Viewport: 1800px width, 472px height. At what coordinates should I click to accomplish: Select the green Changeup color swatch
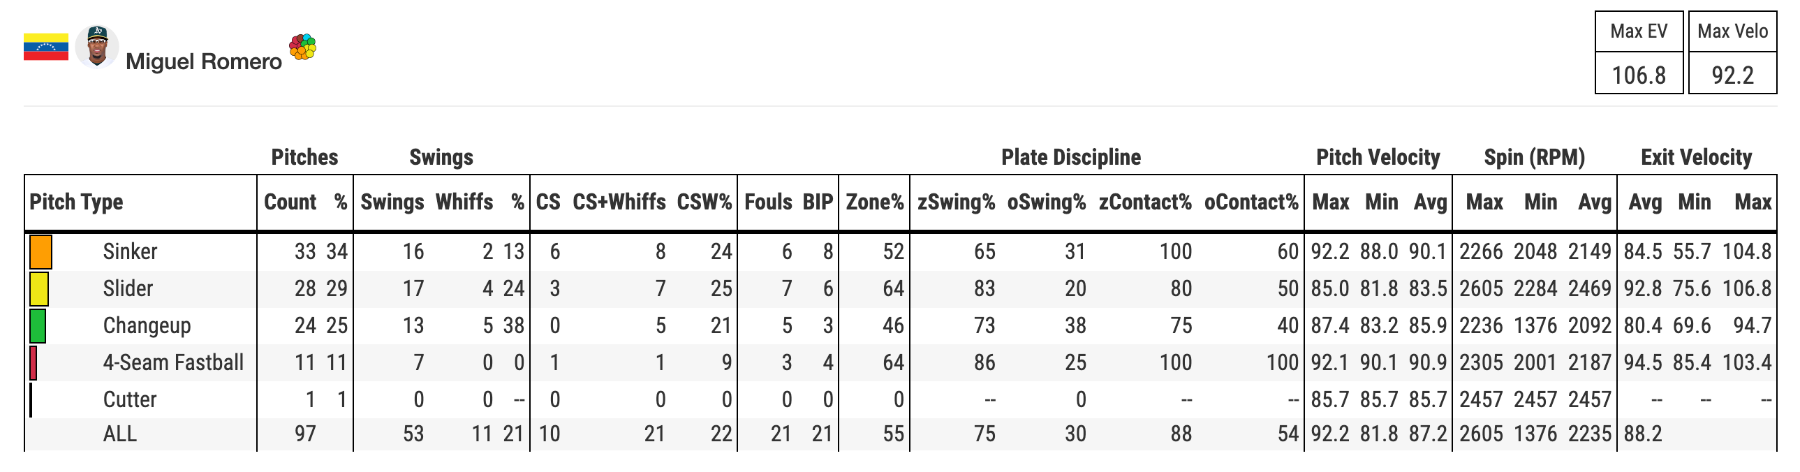(x=38, y=325)
